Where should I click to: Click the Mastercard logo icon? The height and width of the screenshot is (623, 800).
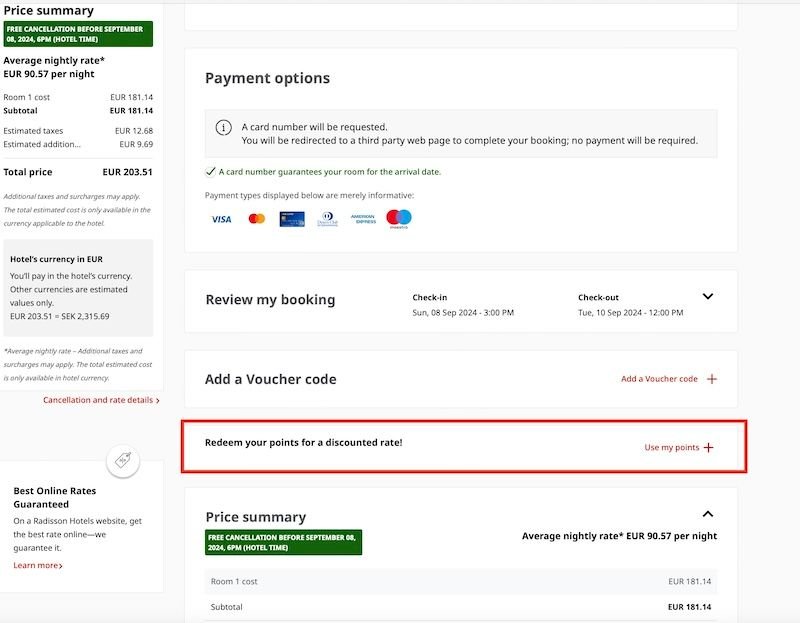coord(257,219)
